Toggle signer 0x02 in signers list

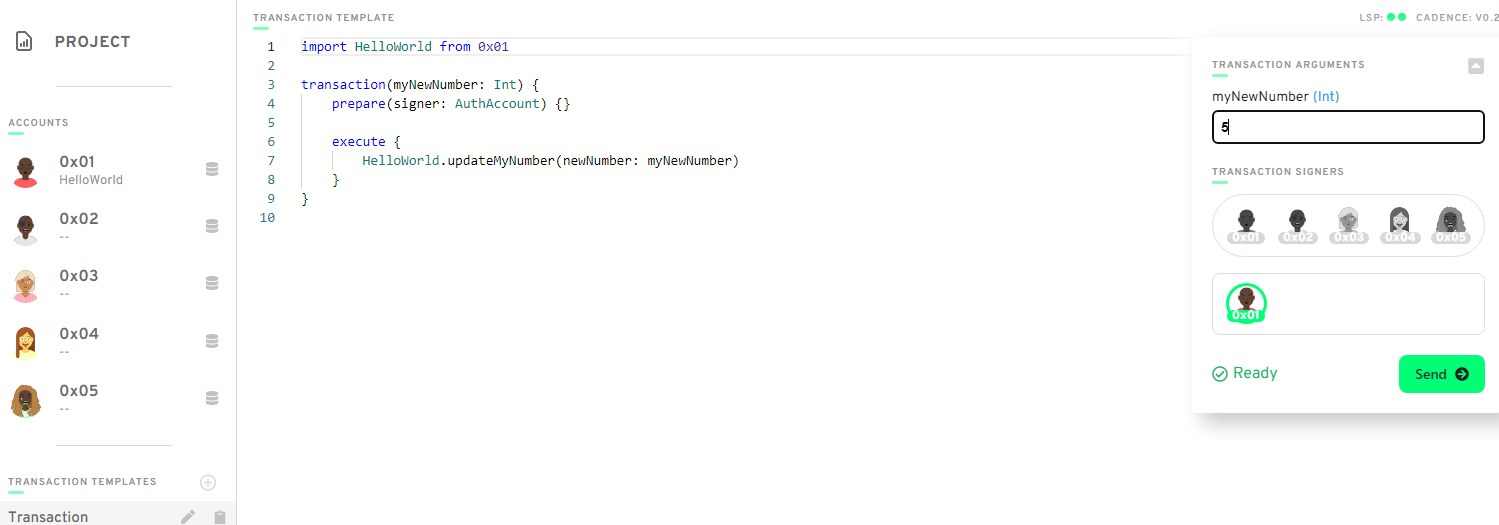(1298, 226)
